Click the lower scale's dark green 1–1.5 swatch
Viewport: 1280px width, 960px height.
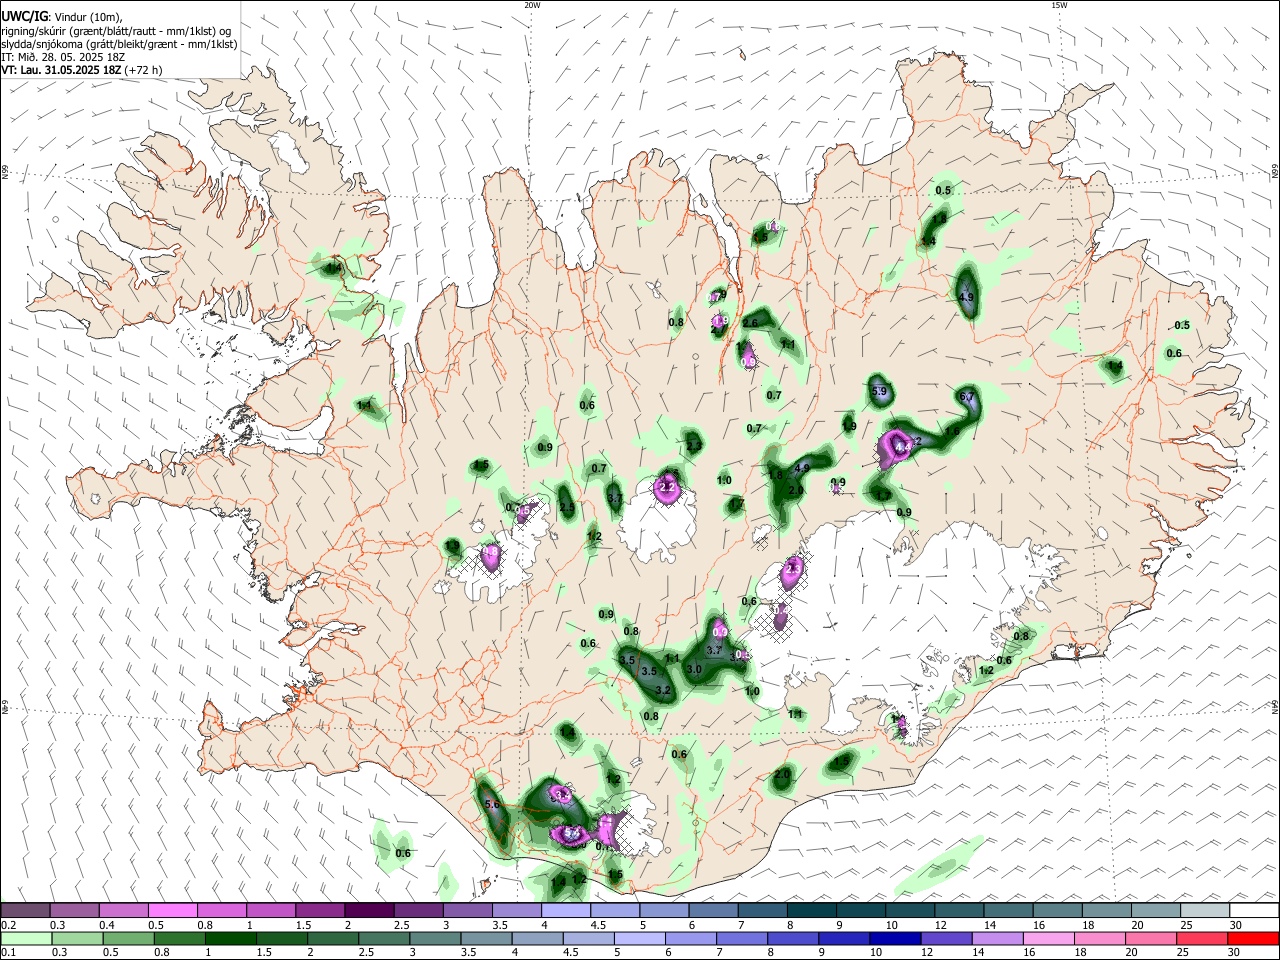click(233, 939)
